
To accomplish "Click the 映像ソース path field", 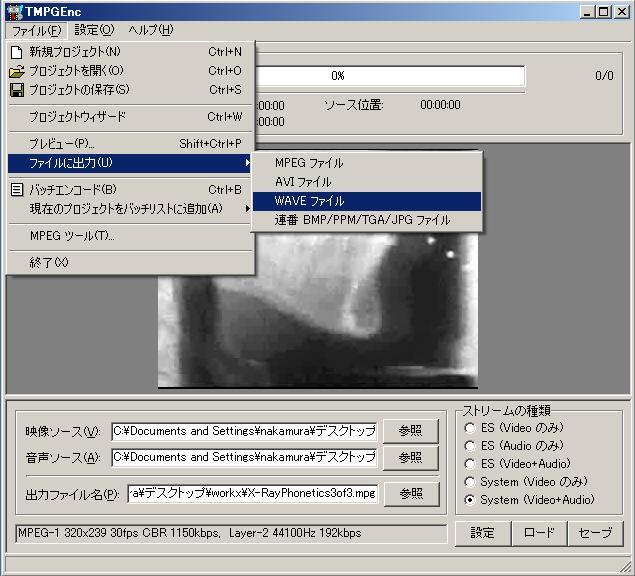I will pos(245,431).
